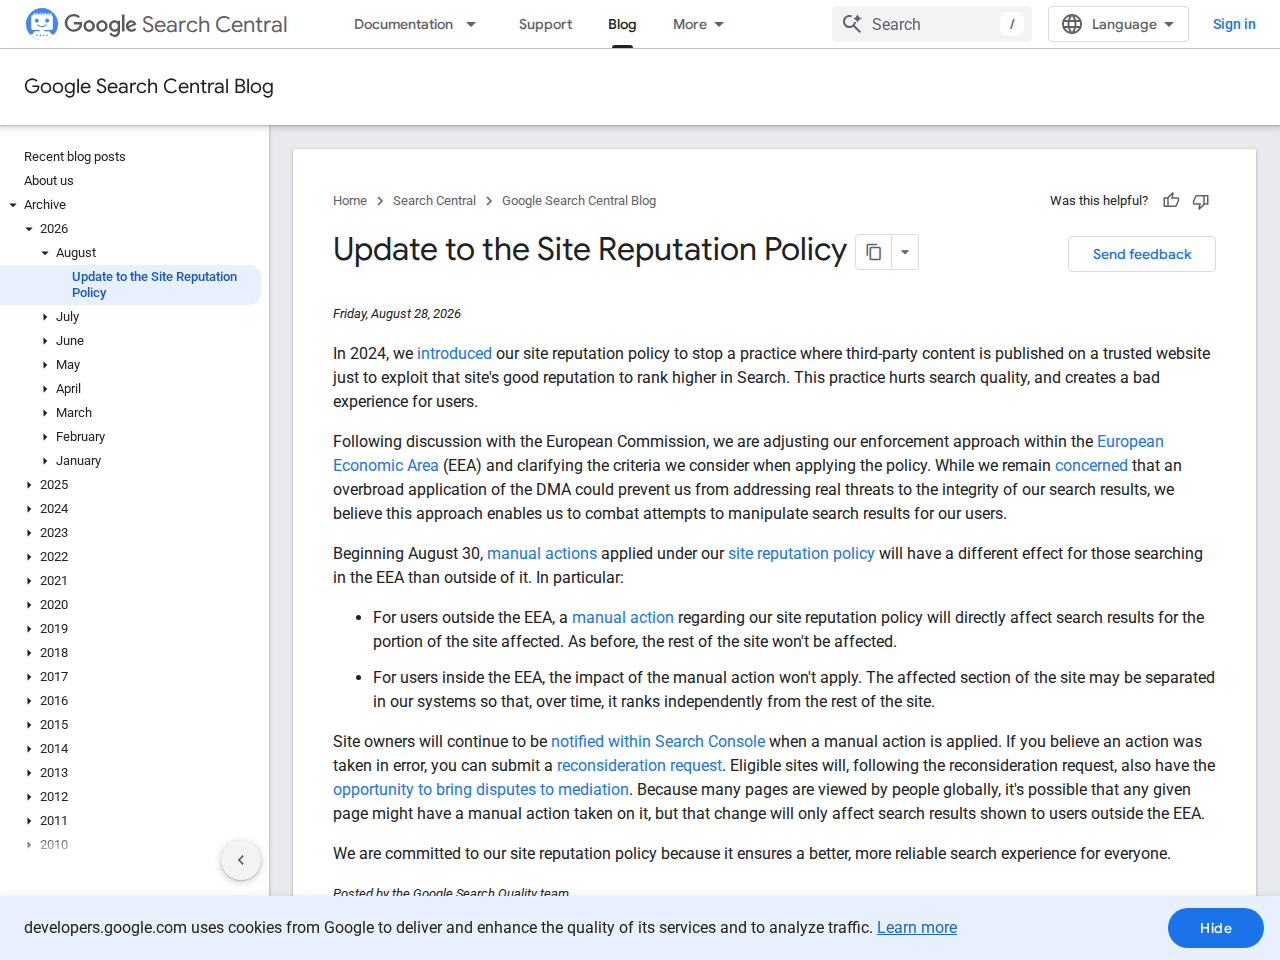Viewport: 1280px width, 960px height.
Task: Open the 'manual actions' link
Action: point(542,553)
